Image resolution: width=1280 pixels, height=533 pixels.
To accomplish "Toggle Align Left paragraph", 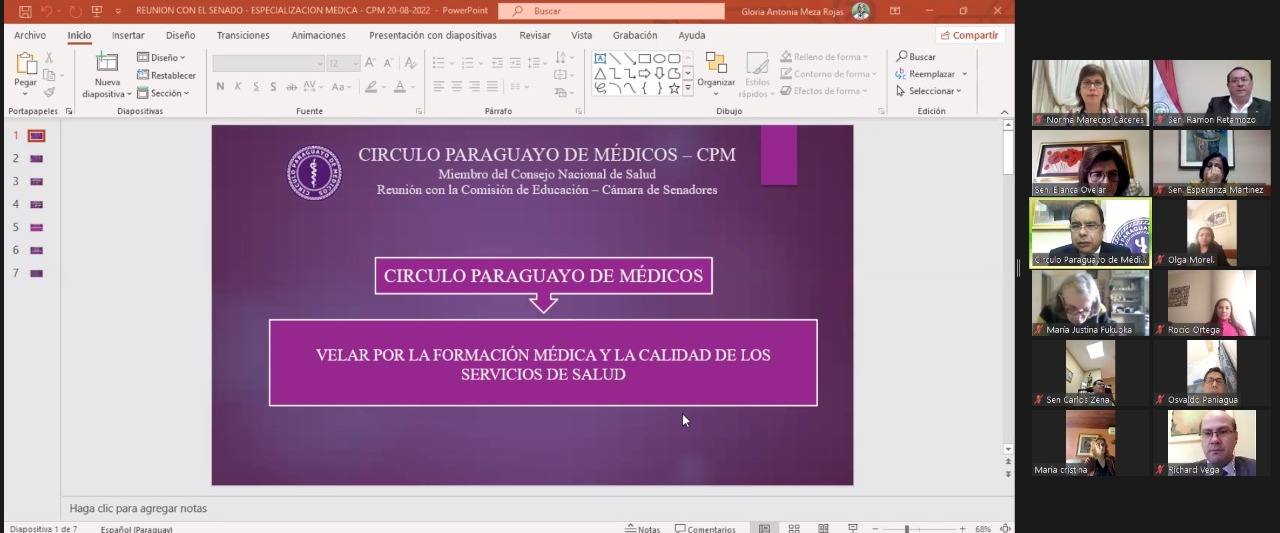I will (x=439, y=87).
